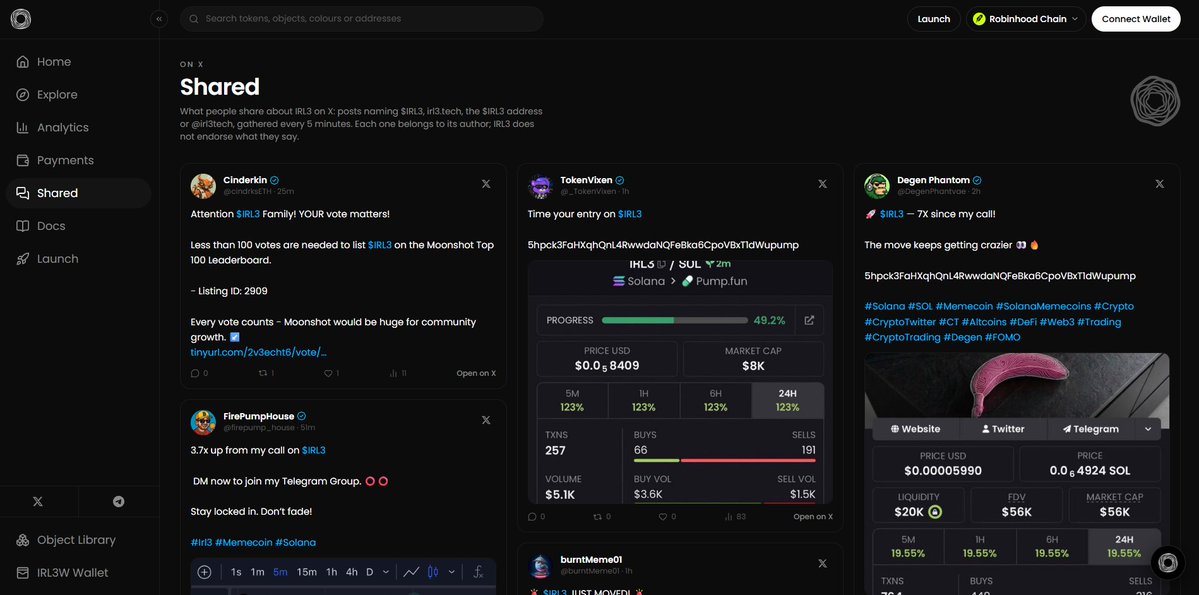Click Open on X in TokenVixen's post
Viewport: 1199px width, 595px height.
[813, 517]
